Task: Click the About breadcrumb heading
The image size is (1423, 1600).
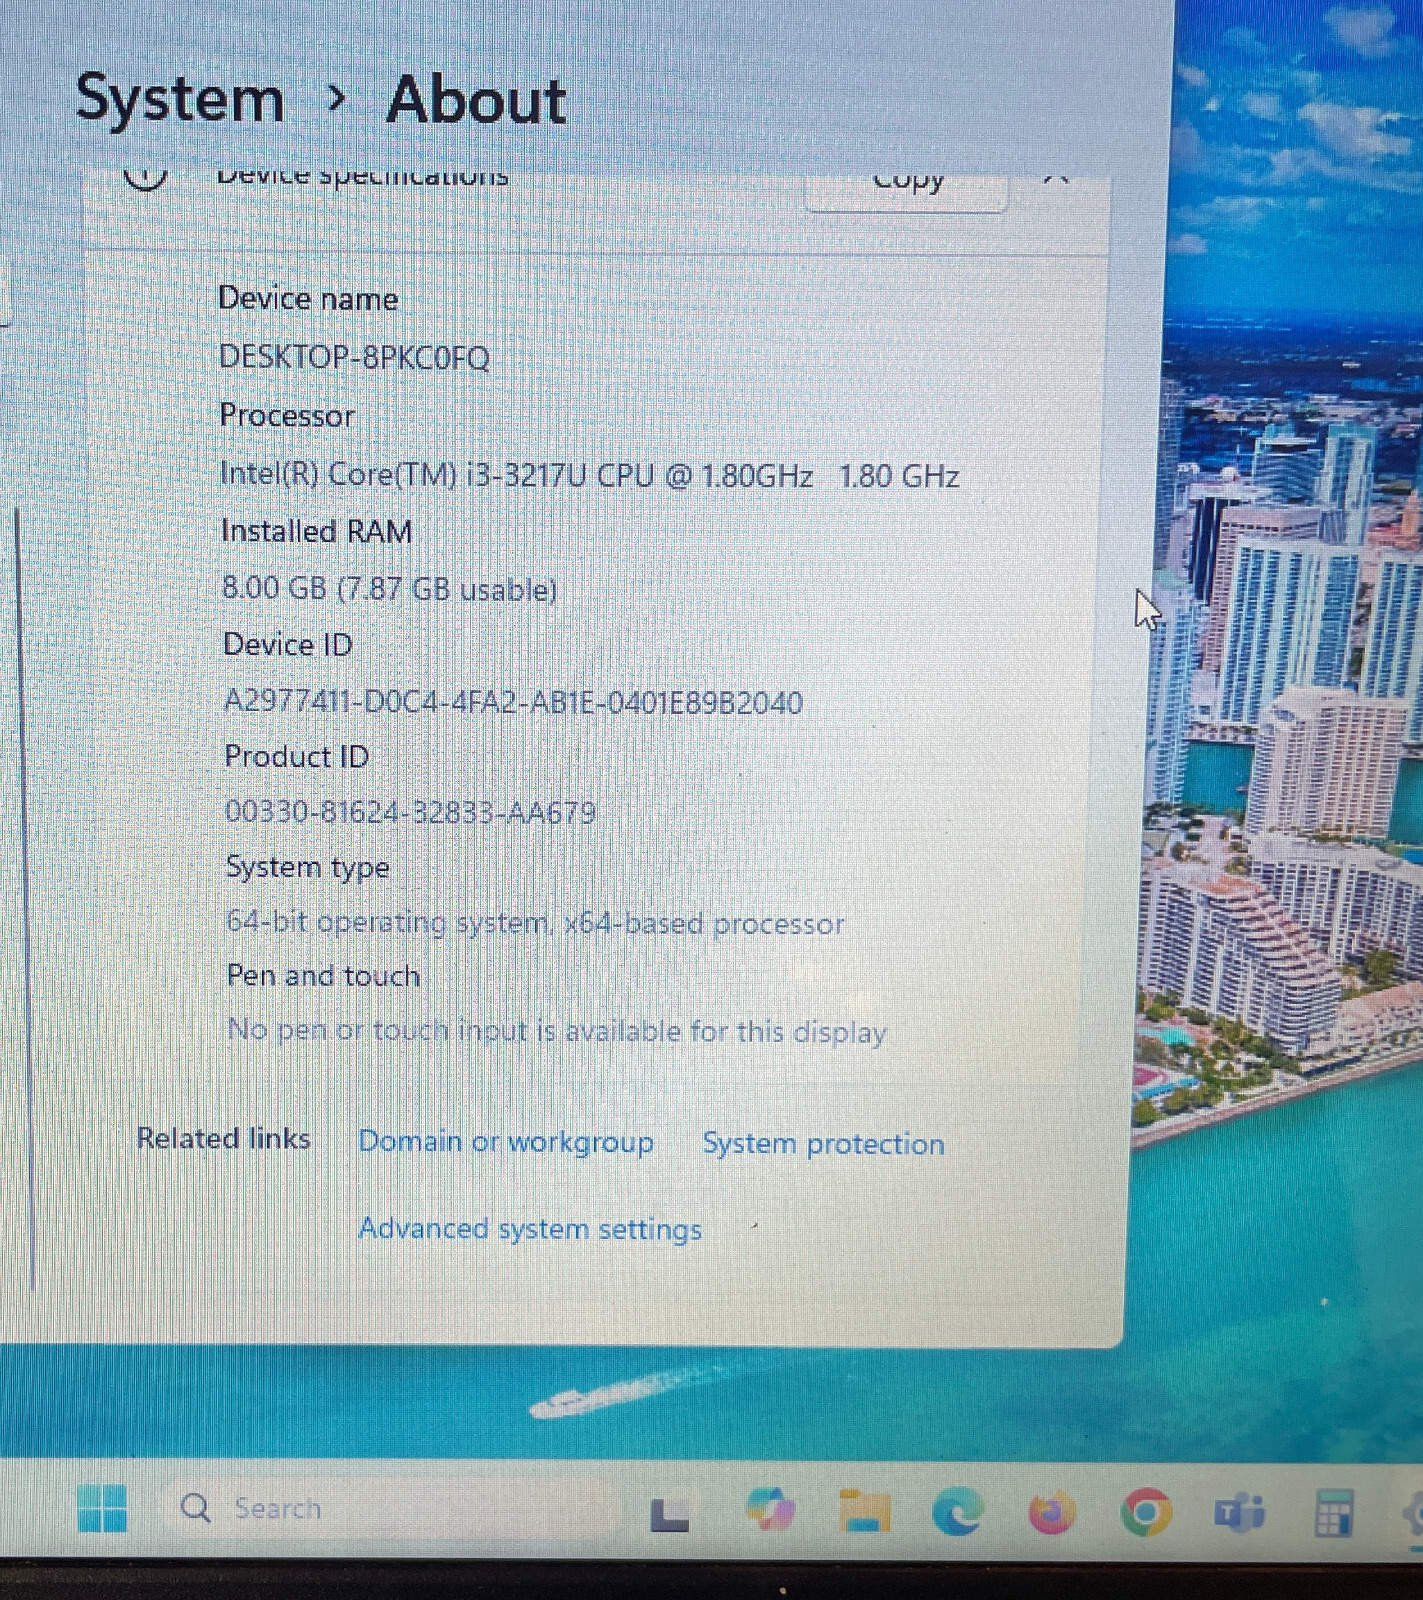Action: (x=477, y=101)
